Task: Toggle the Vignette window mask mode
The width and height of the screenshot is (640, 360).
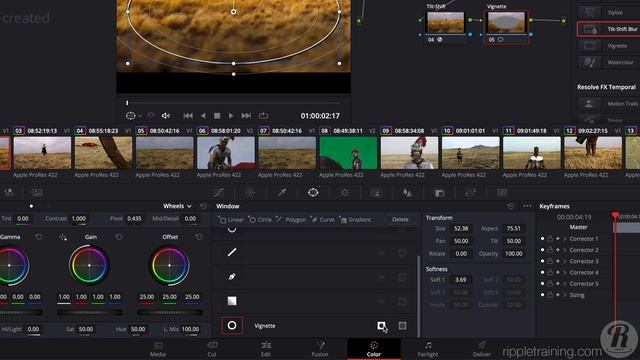Action: (x=402, y=325)
